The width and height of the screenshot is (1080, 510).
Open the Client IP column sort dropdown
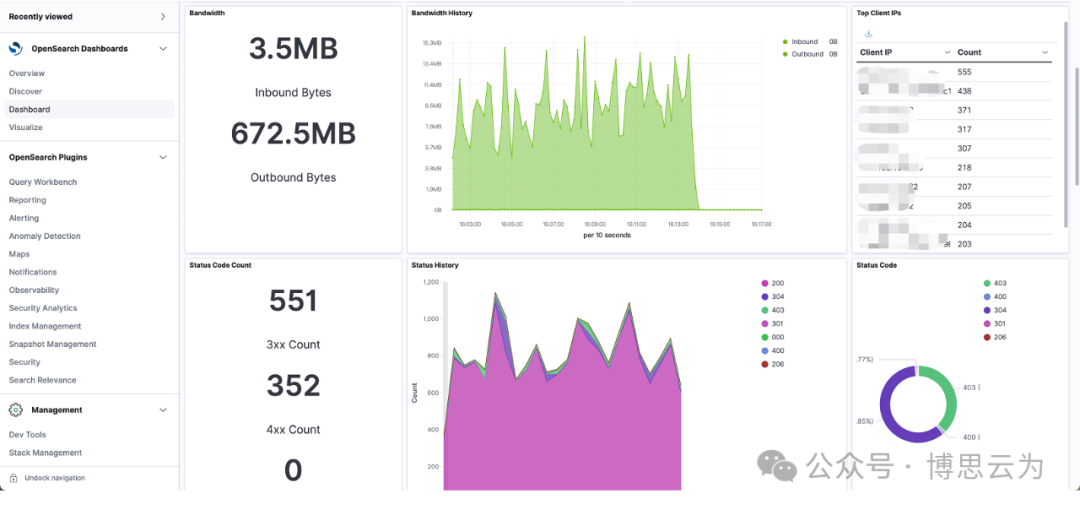pyautogui.click(x=947, y=52)
